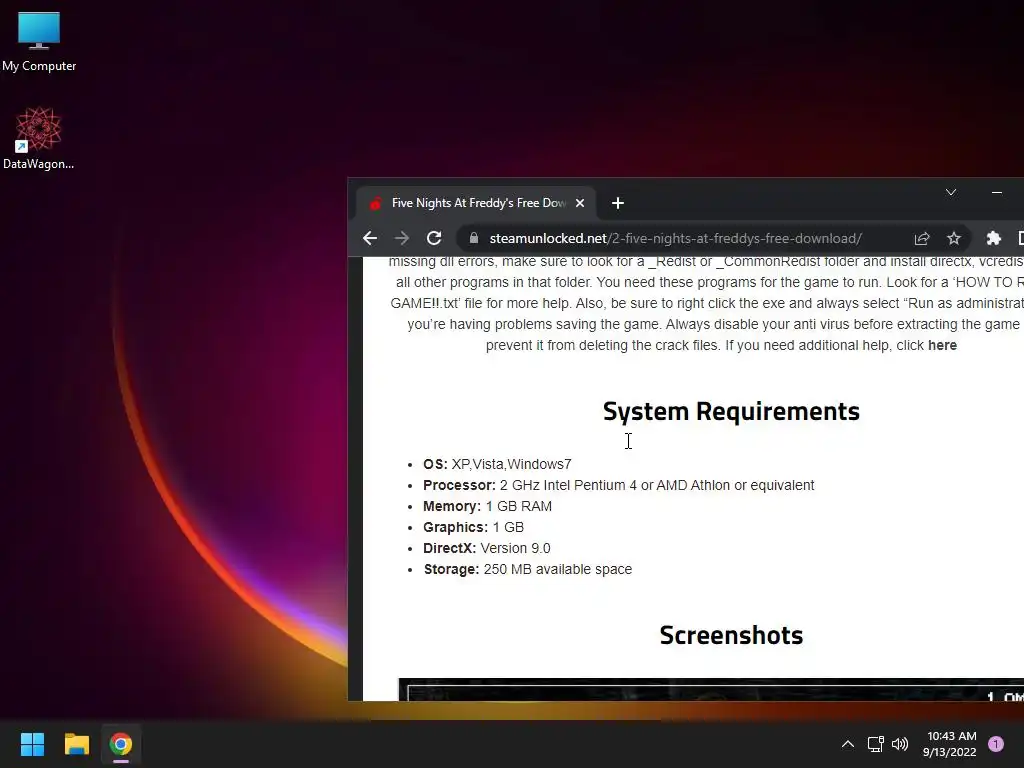Click the site lock icon
Screen dimensions: 1024x768
[473, 238]
